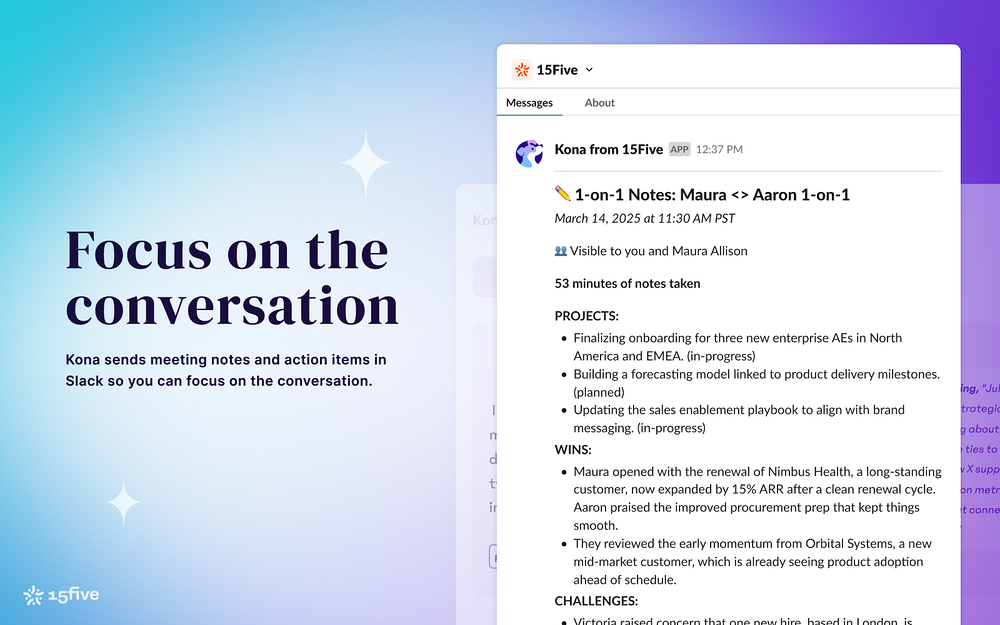Screen dimensions: 1000x625
Task: Select the '1-on-1 Notes: Maura <> Aaron 1-on-1' heading
Action: tap(712, 195)
